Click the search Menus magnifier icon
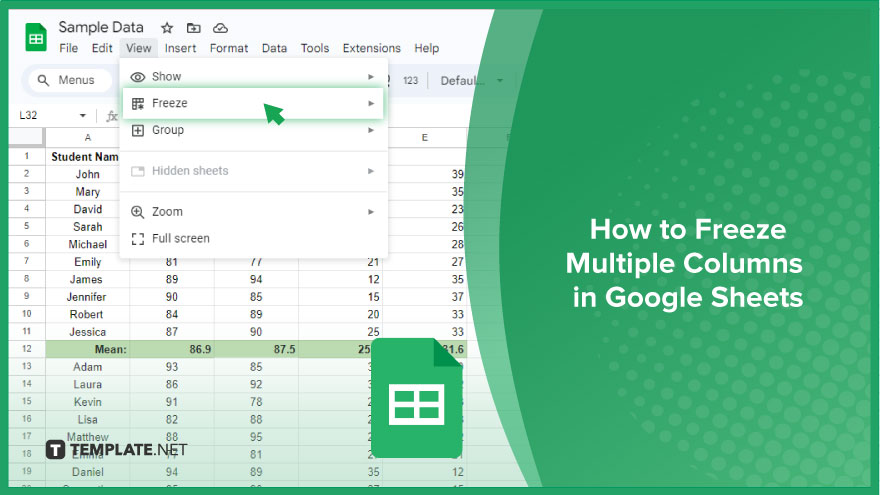 point(43,80)
